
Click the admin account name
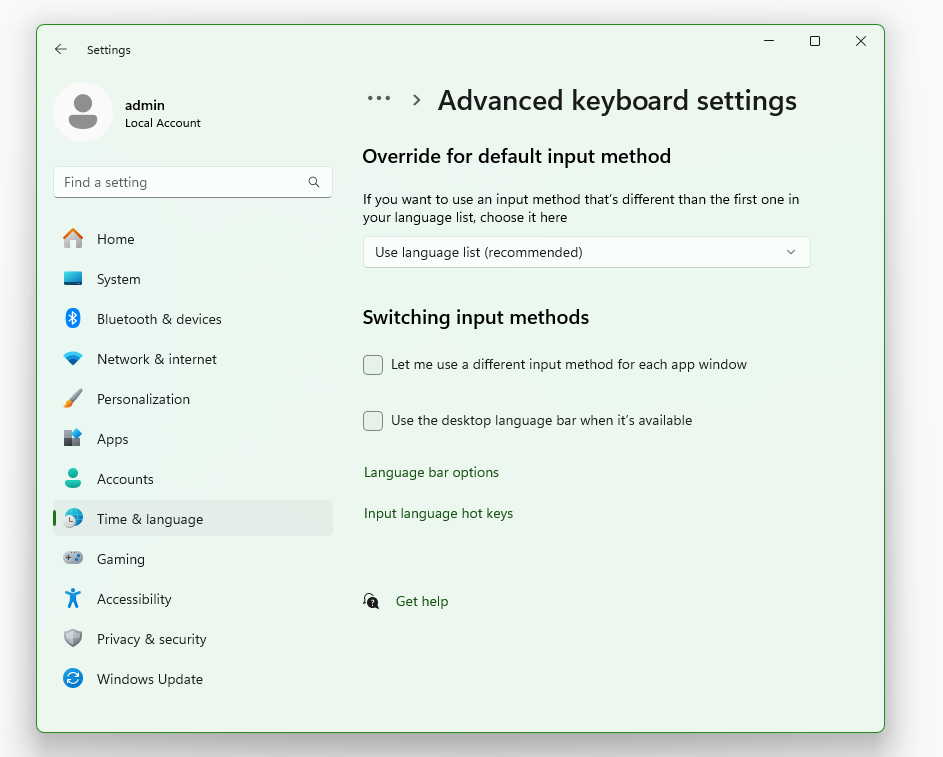pos(144,105)
